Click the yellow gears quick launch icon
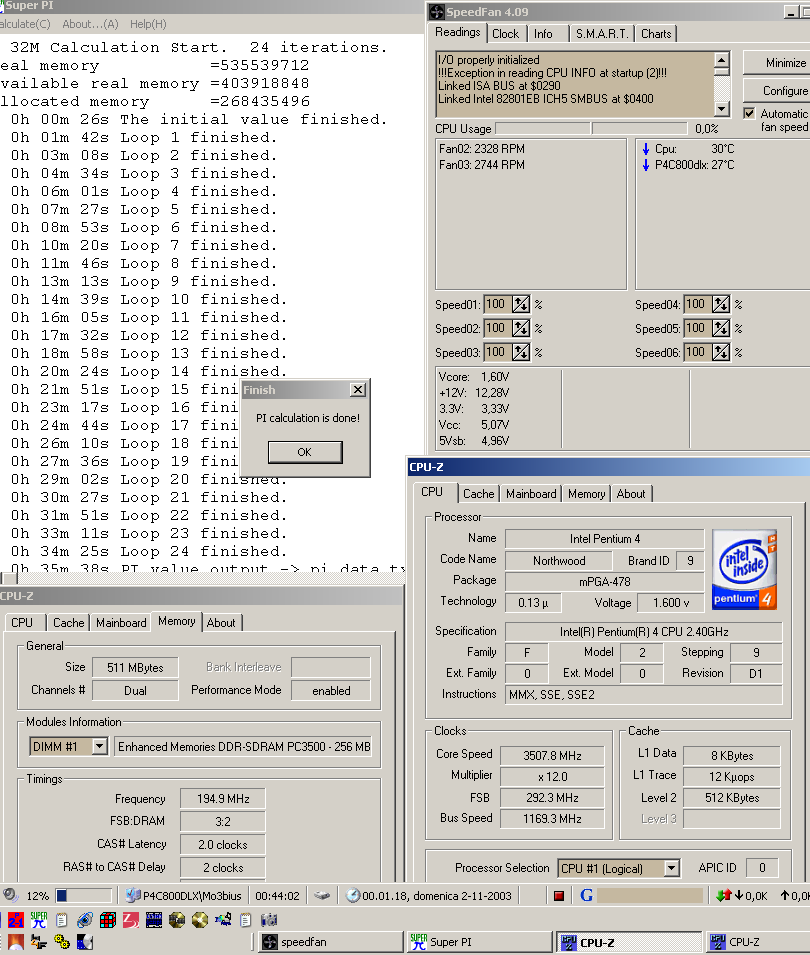Viewport: 810px width, 955px height. click(62, 942)
